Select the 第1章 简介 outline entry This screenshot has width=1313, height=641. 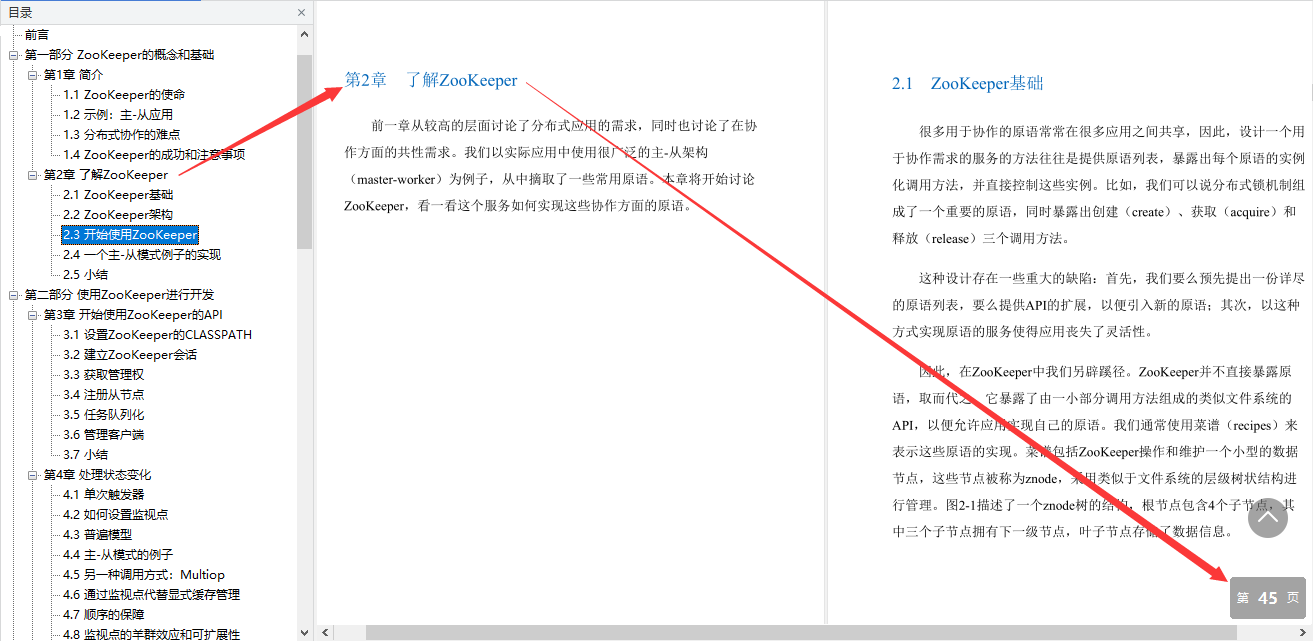73,75
